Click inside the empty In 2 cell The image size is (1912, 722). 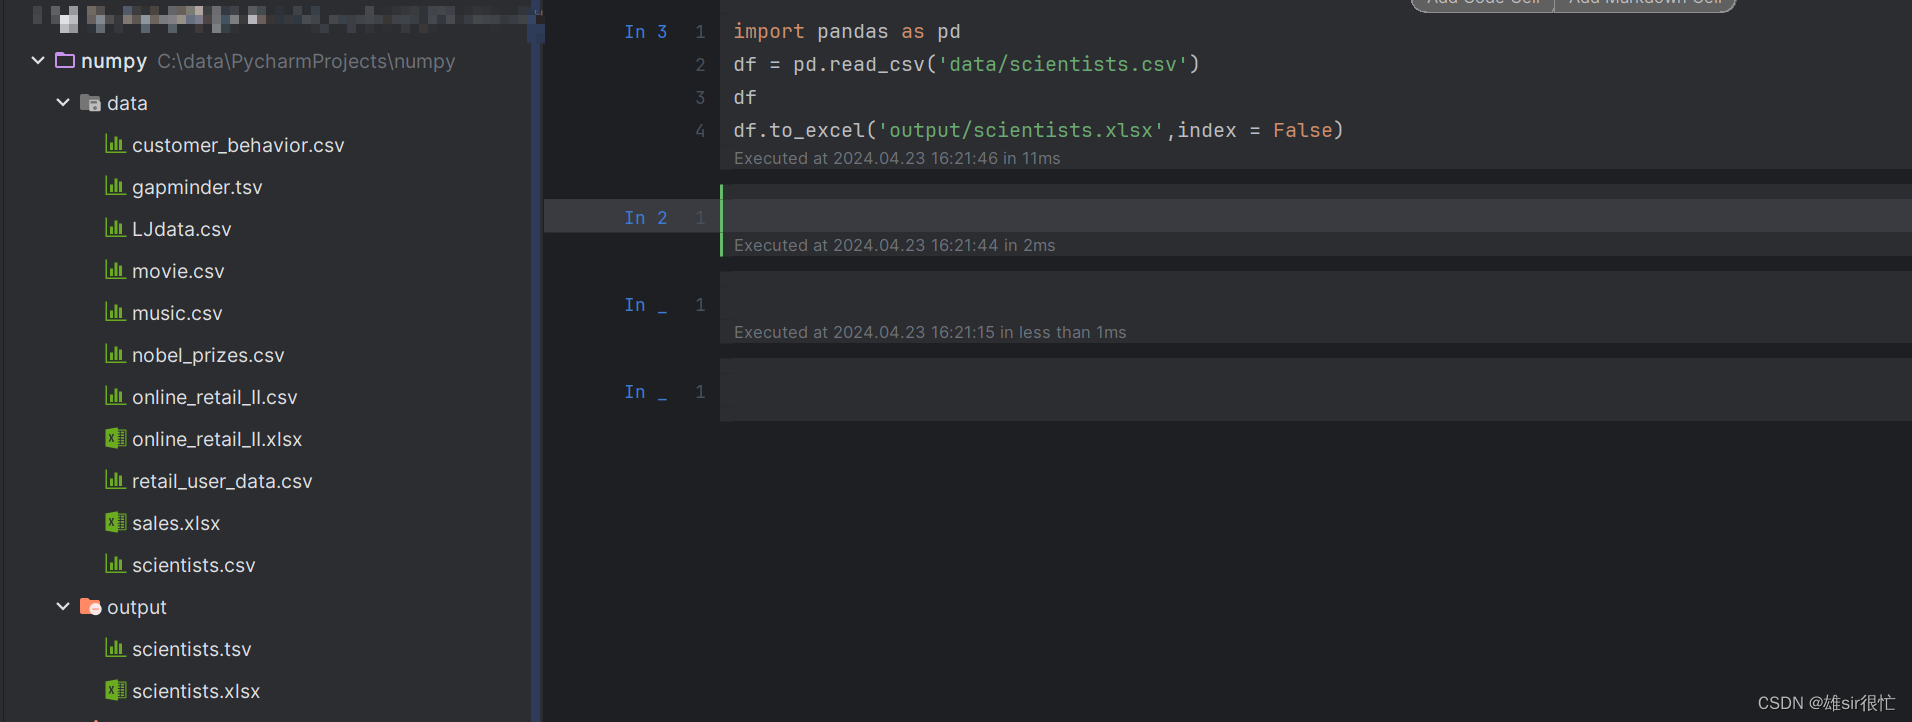1316,216
